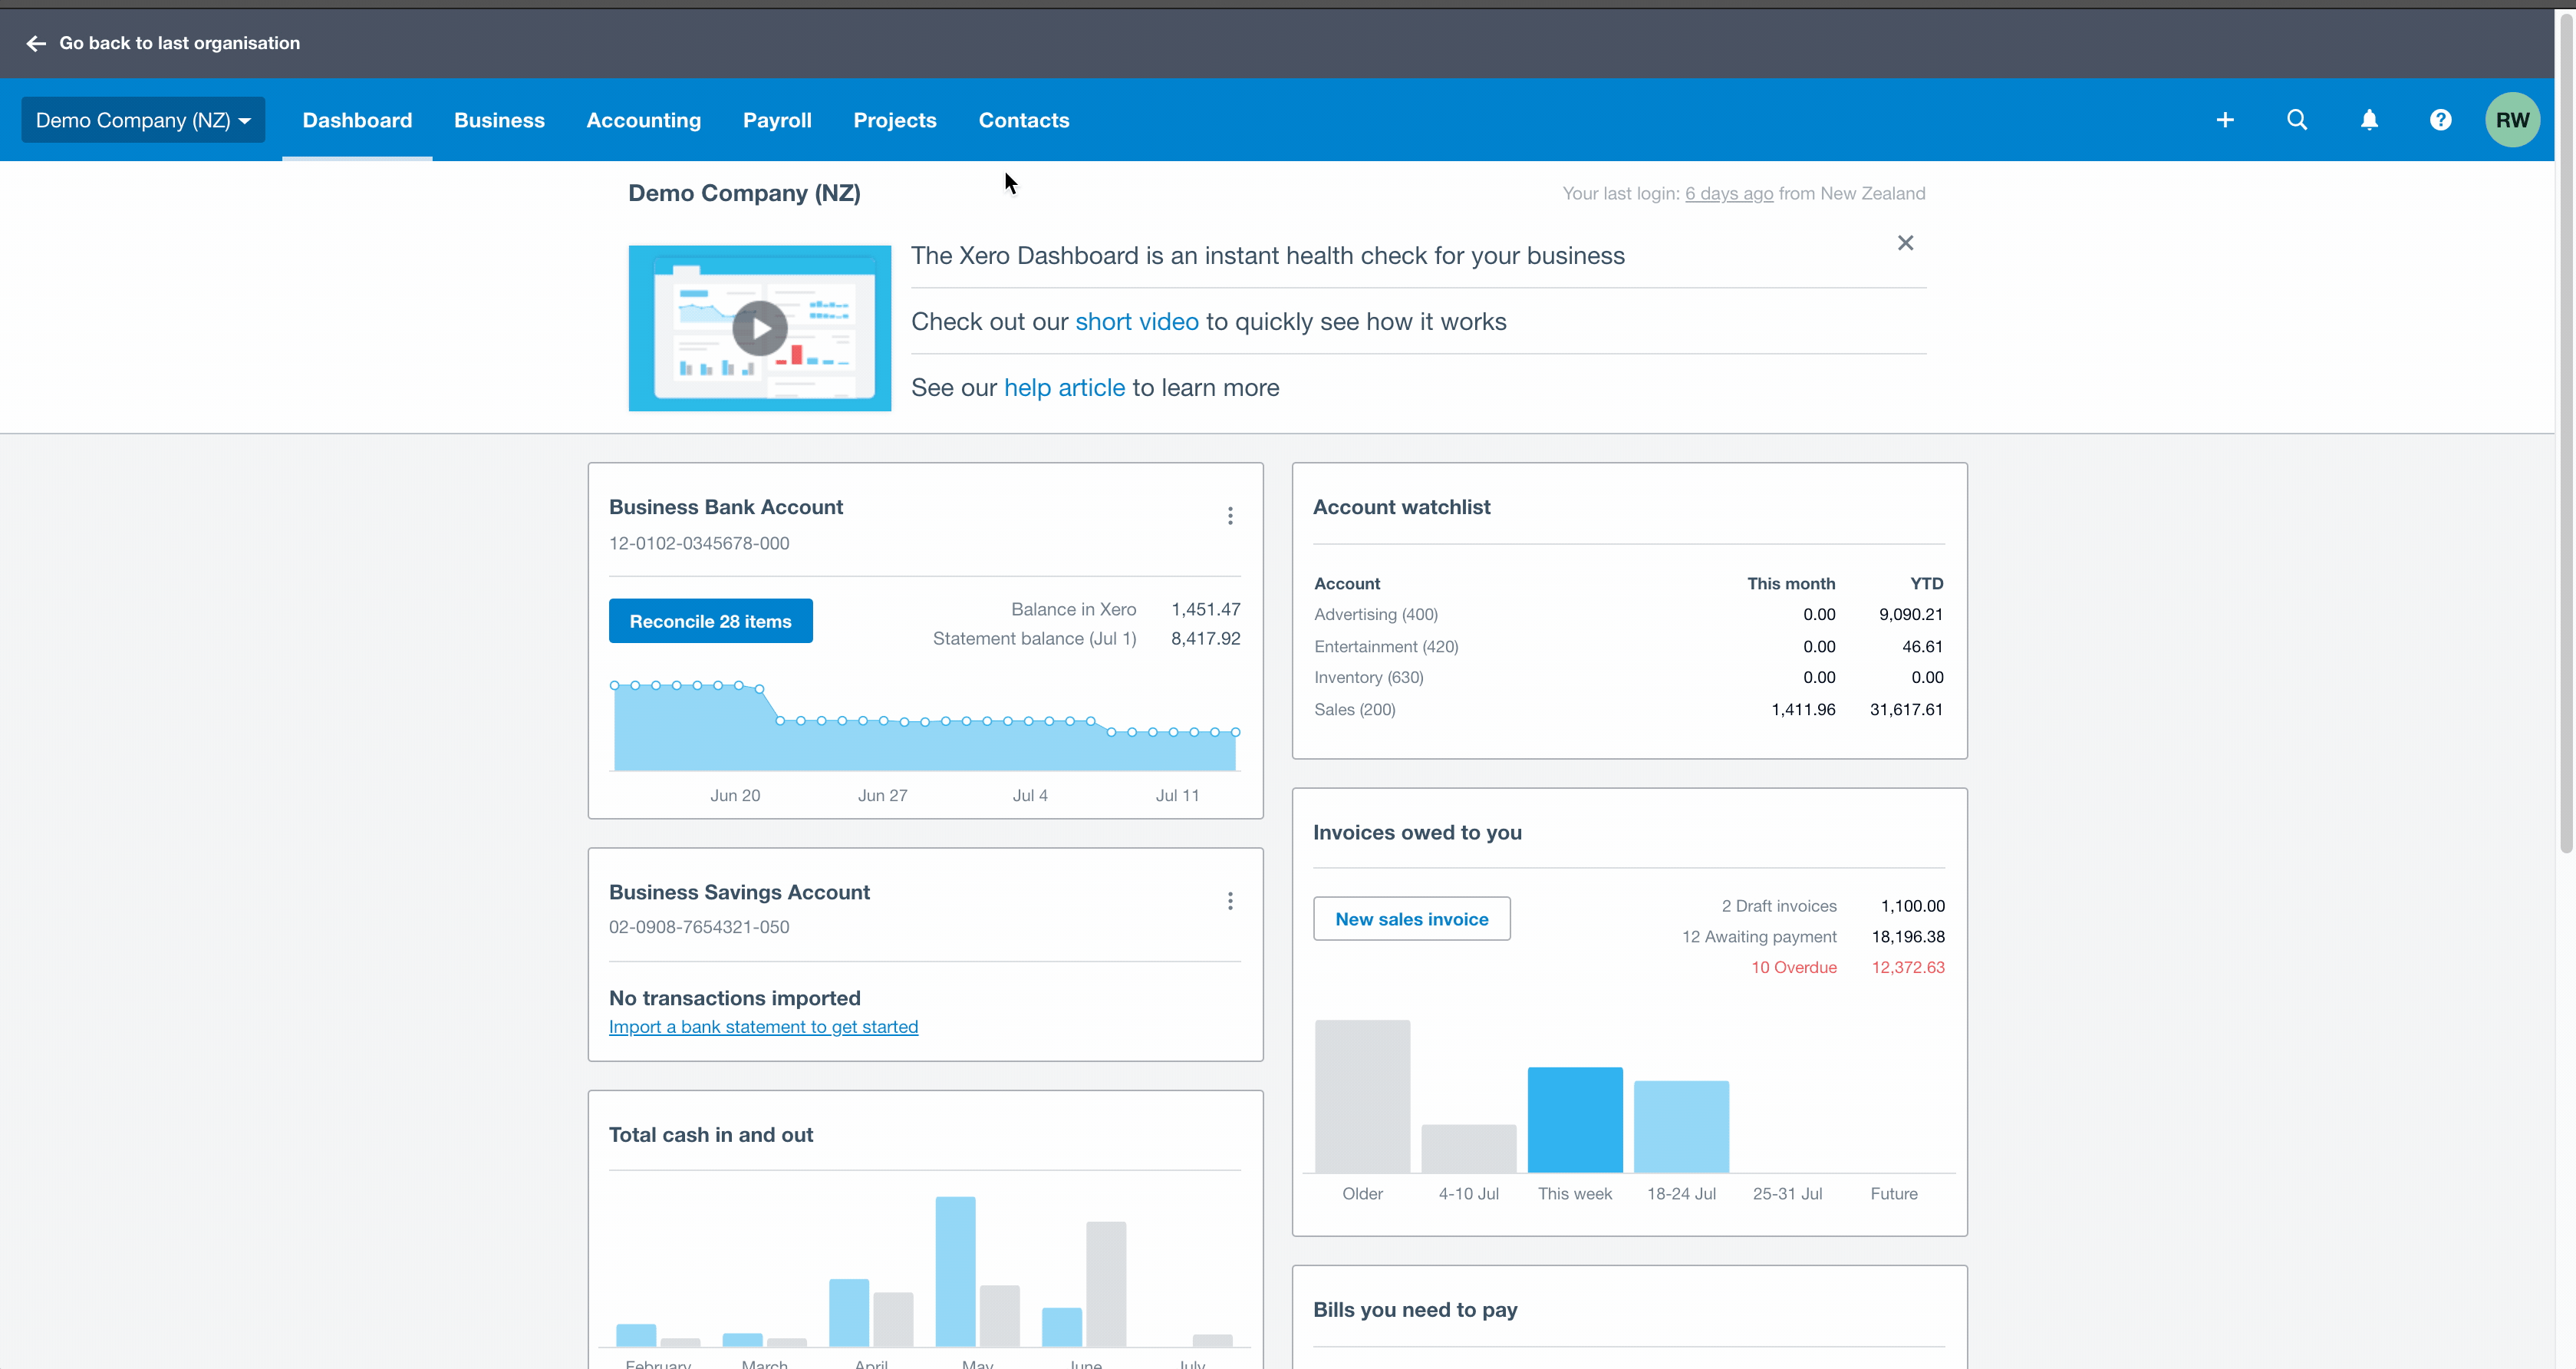Click the New sales invoice button
Image resolution: width=2576 pixels, height=1369 pixels.
(1412, 919)
